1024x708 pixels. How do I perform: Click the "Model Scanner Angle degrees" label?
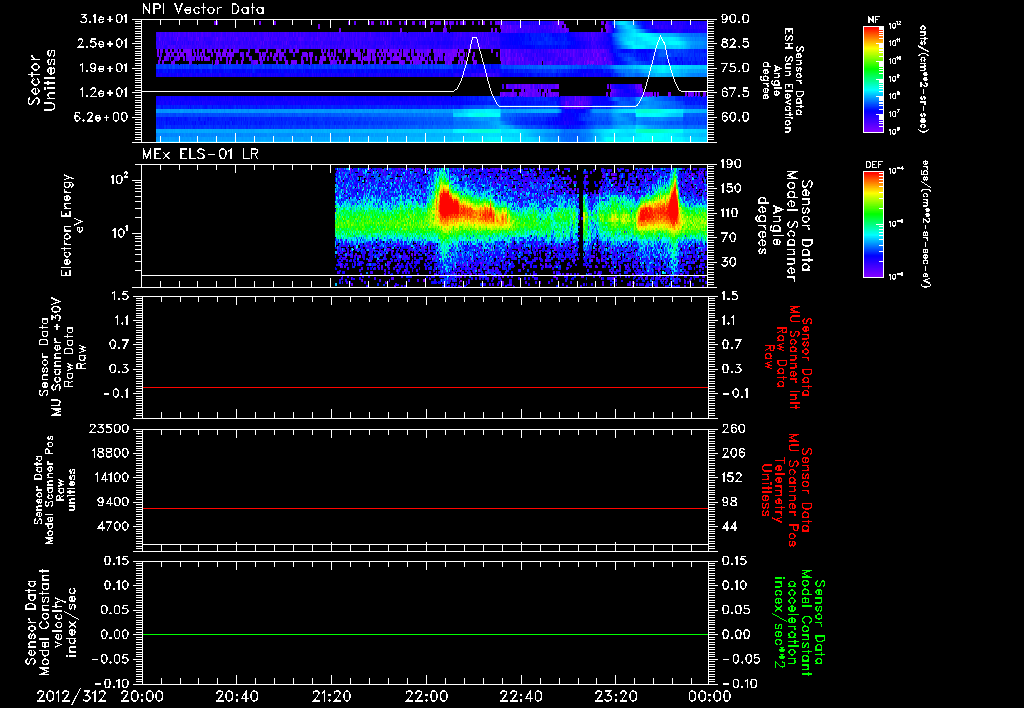pyautogui.click(x=783, y=226)
